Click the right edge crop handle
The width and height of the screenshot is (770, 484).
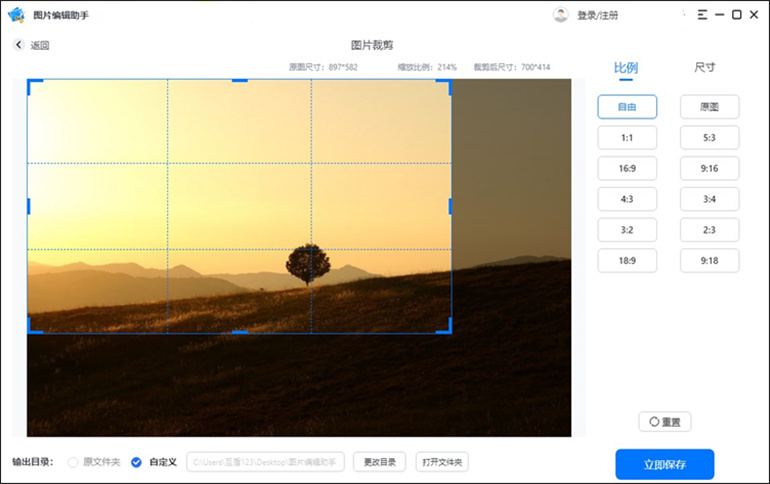tap(450, 206)
